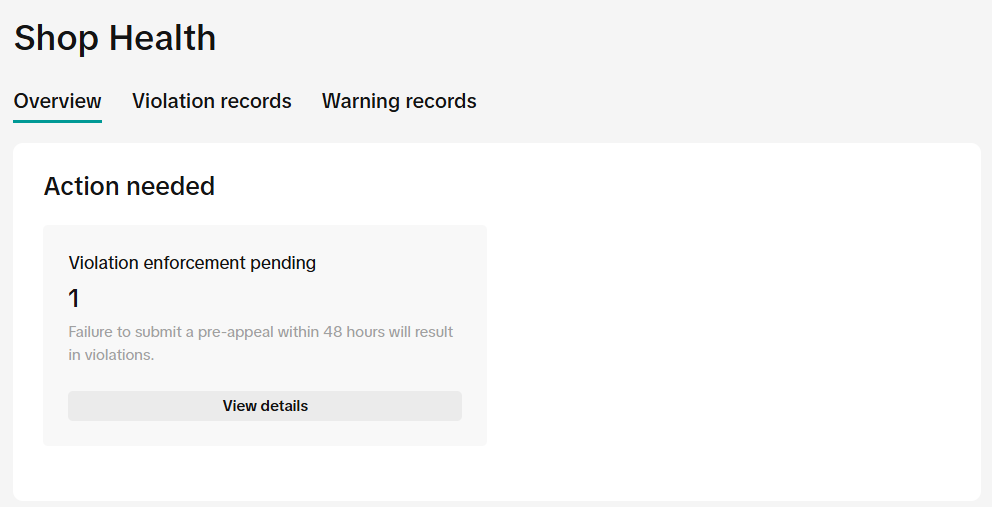Click the word "pending" in the card title

point(283,263)
